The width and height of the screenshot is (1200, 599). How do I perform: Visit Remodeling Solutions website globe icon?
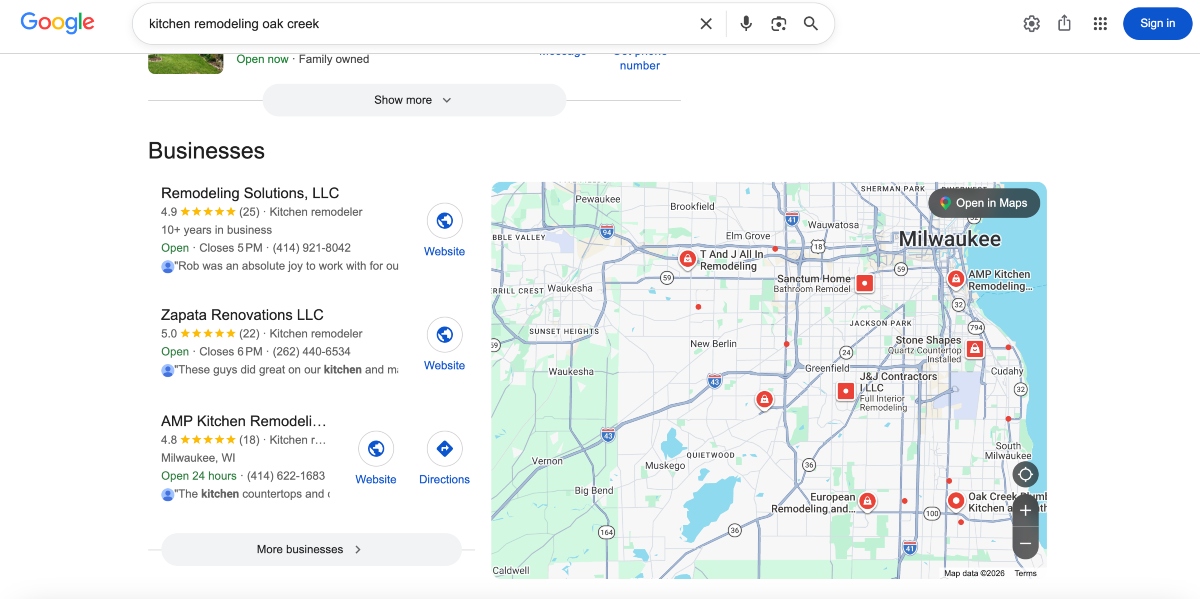click(x=445, y=221)
